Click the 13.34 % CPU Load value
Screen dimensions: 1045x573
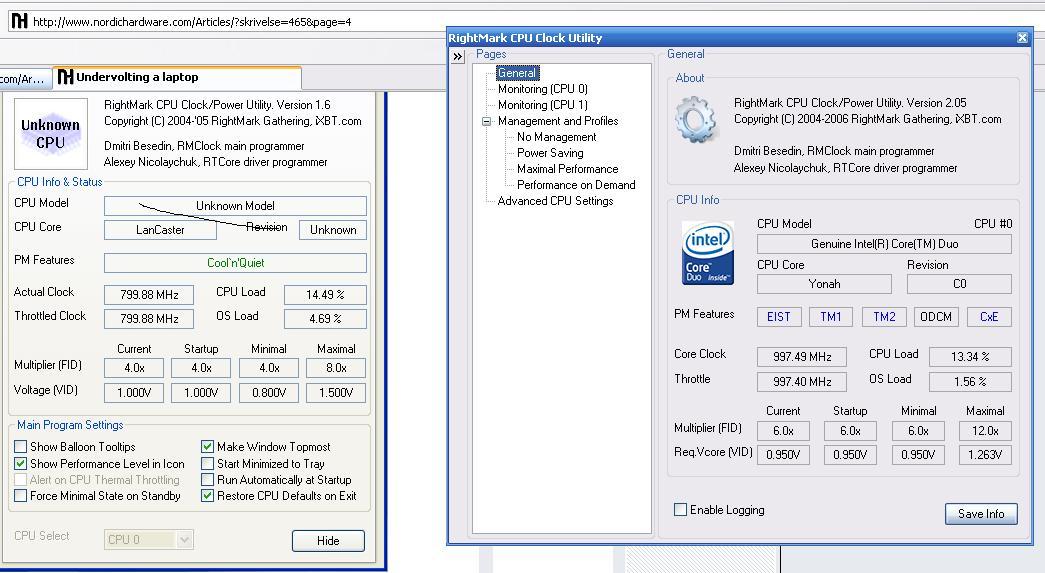tap(970, 356)
